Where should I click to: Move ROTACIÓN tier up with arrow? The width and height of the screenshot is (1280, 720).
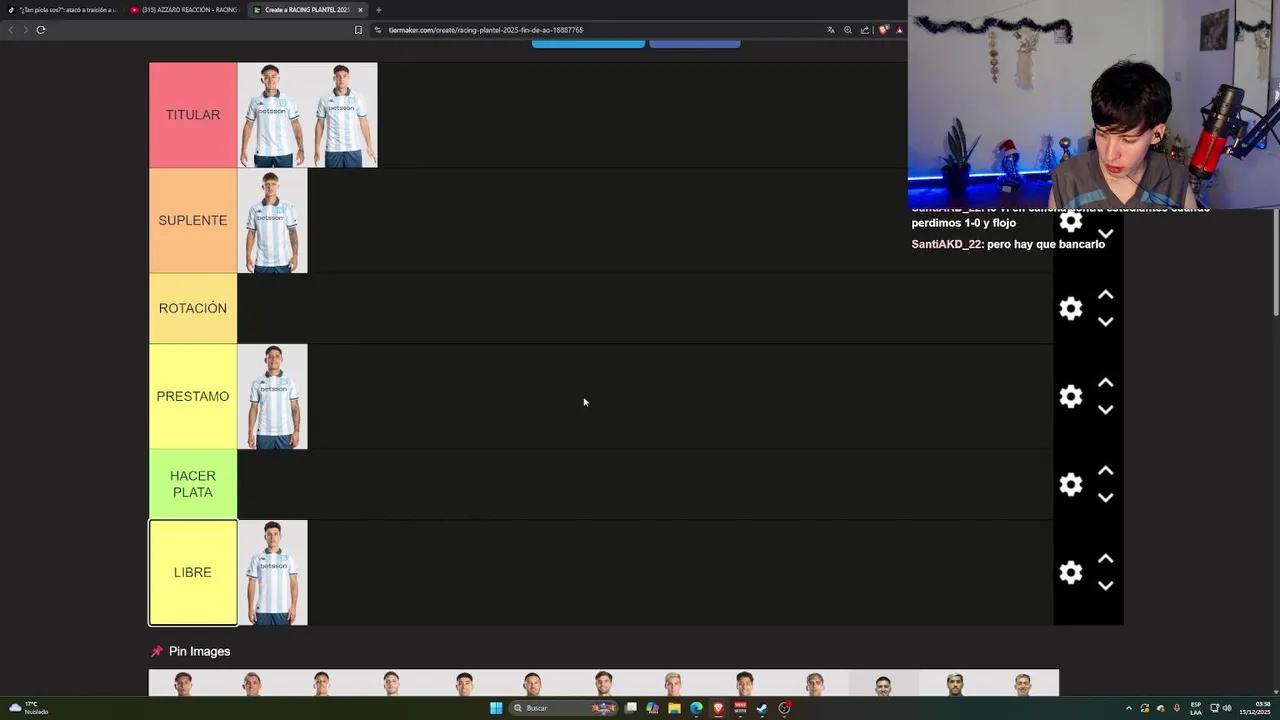[x=1105, y=295]
